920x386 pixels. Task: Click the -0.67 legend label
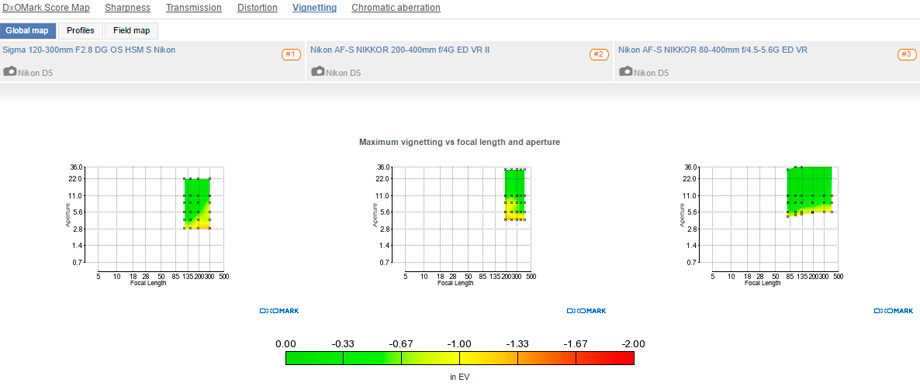point(402,344)
